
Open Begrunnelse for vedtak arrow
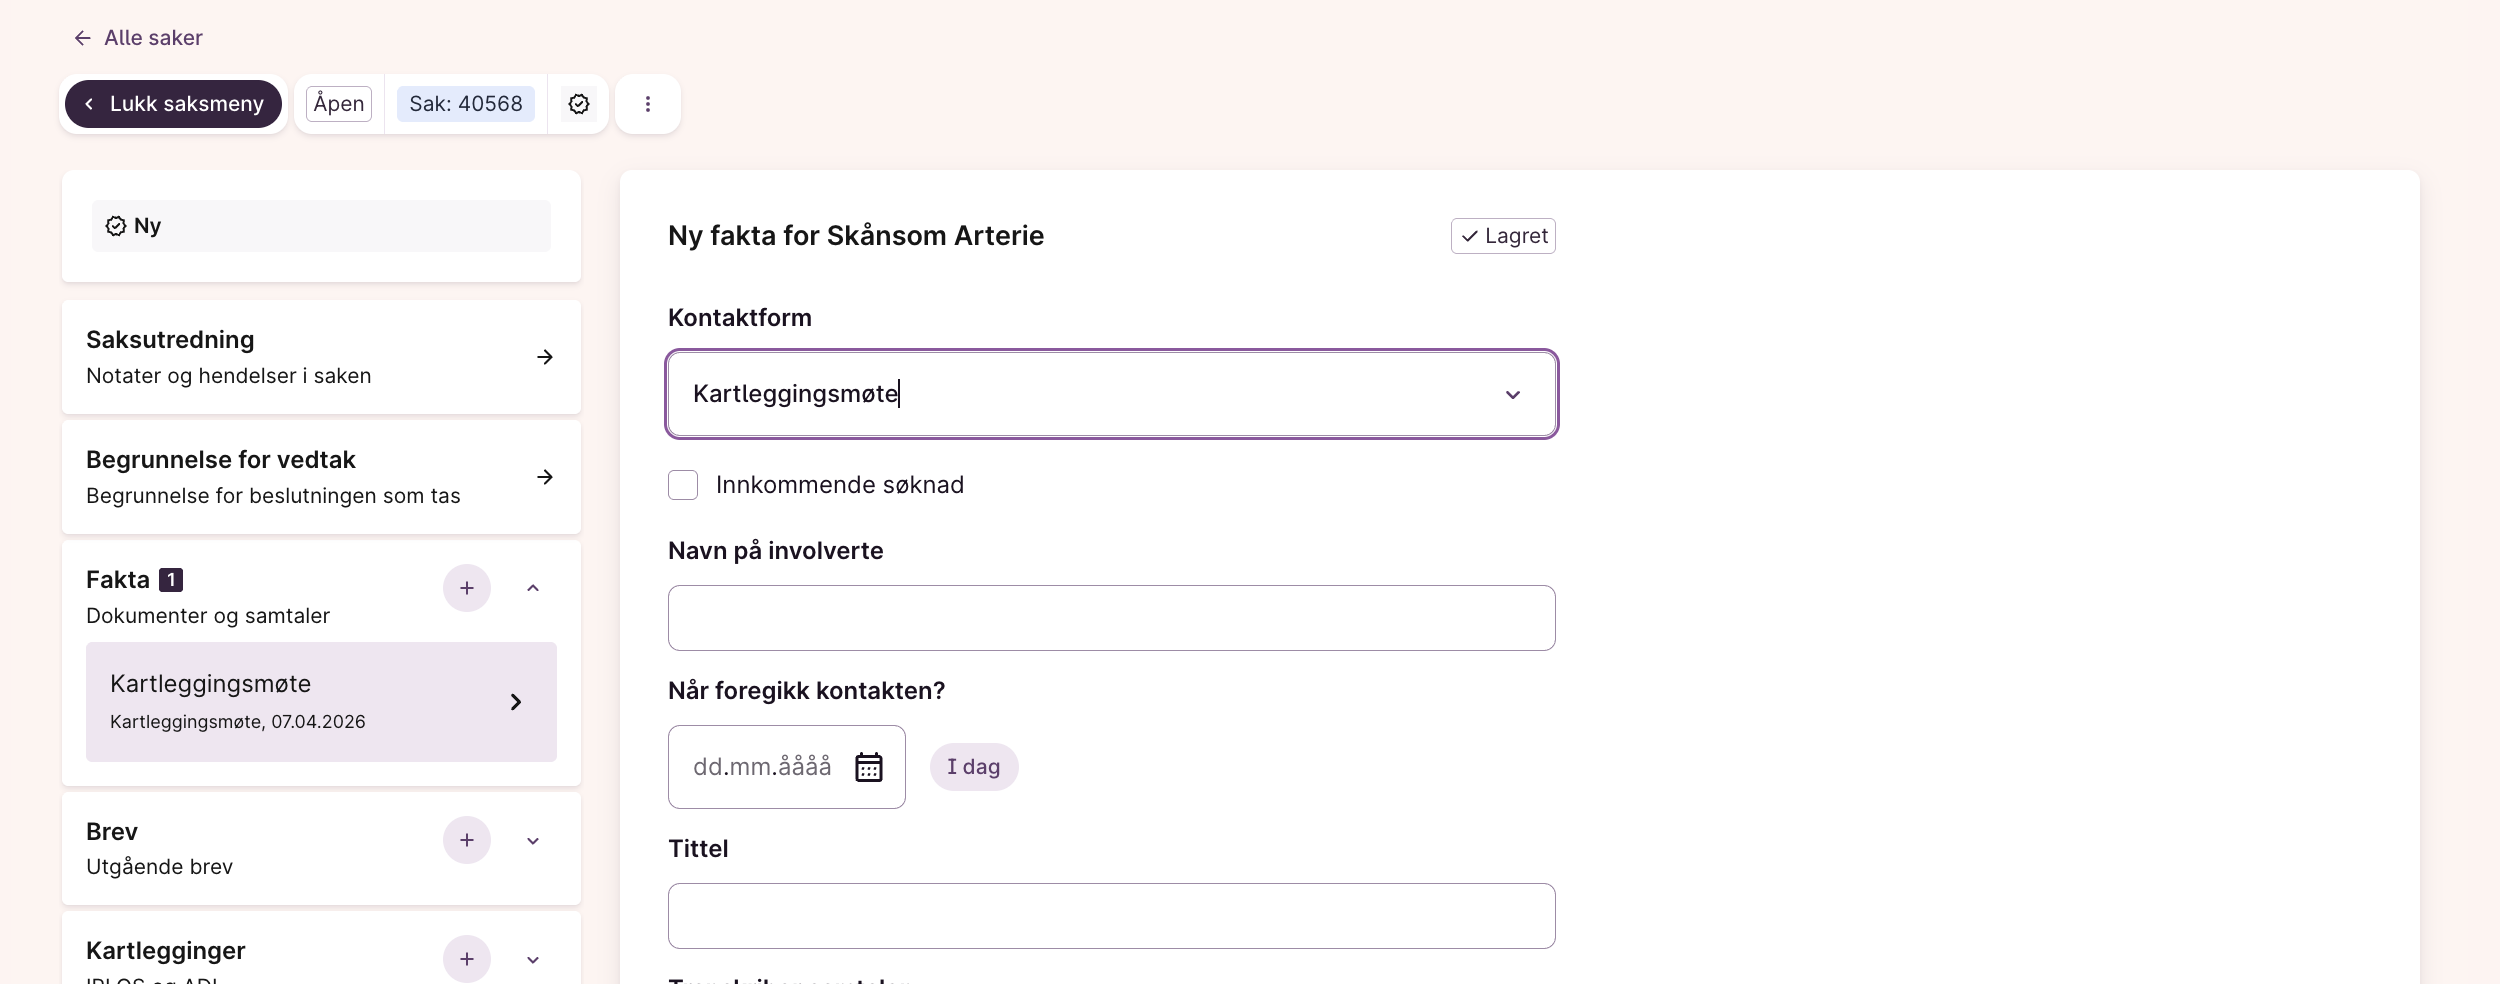[545, 477]
